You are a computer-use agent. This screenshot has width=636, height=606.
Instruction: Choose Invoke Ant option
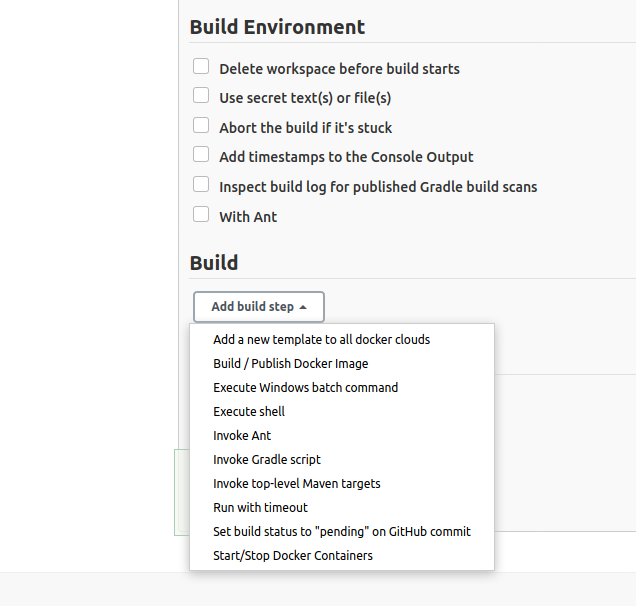242,435
